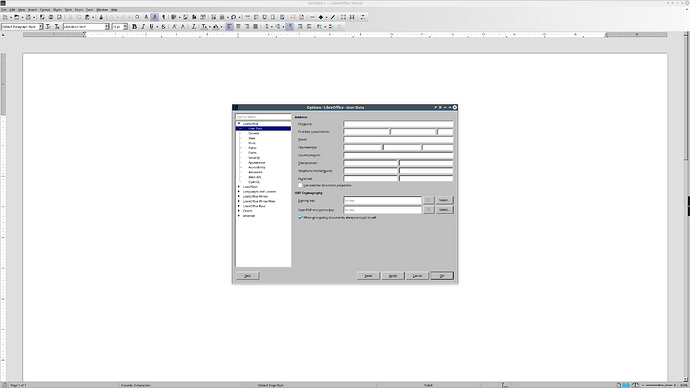Toggle Bold formatting in the toolbar
The image size is (690, 388).
click(x=134, y=27)
